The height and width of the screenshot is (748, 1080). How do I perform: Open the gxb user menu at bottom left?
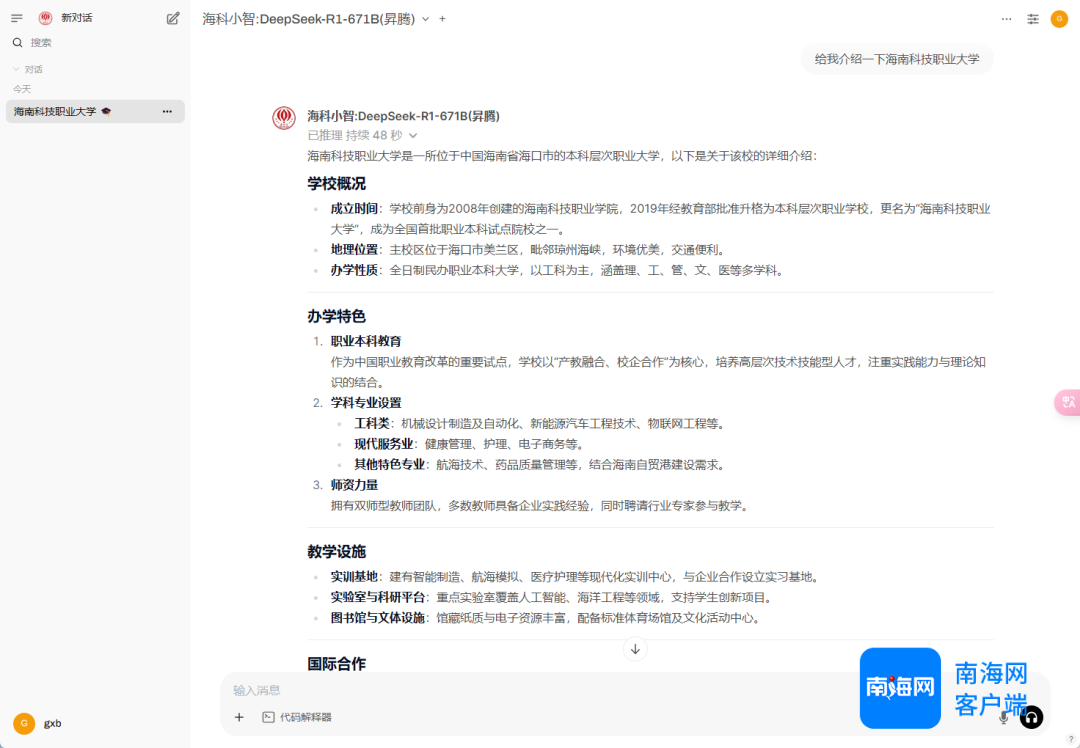coord(38,723)
